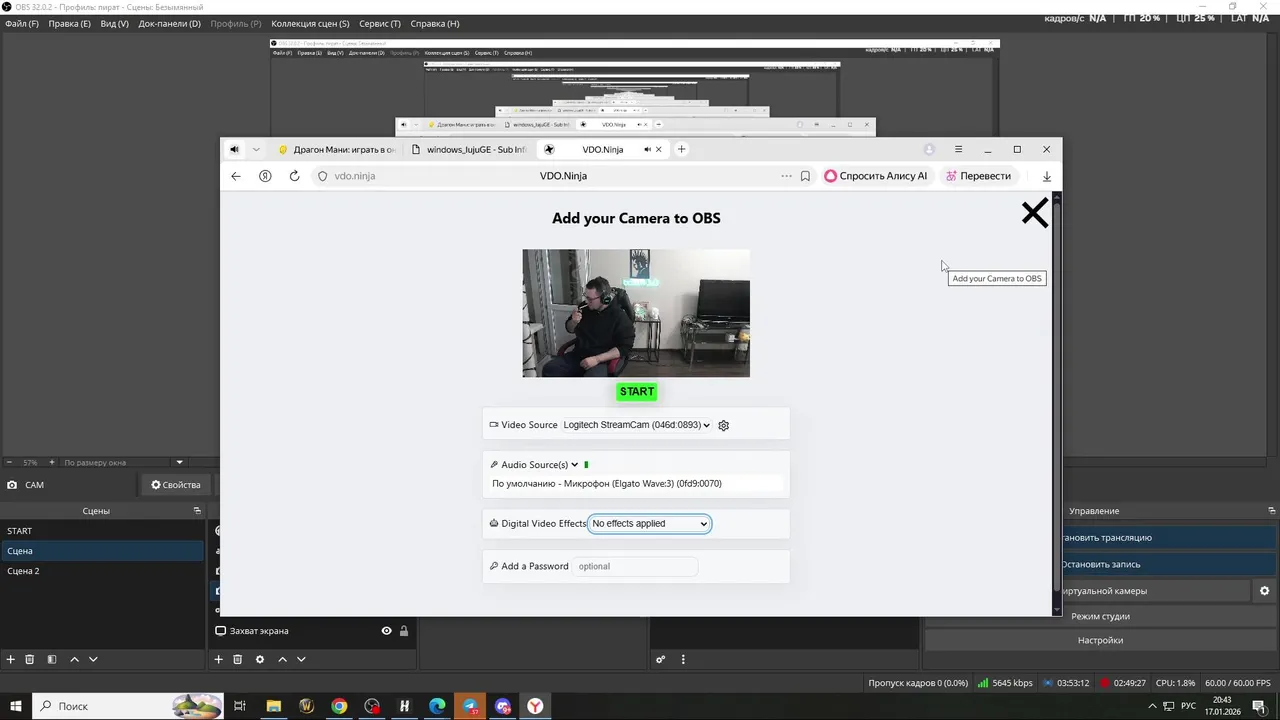Open the browser profile avatar

929,150
